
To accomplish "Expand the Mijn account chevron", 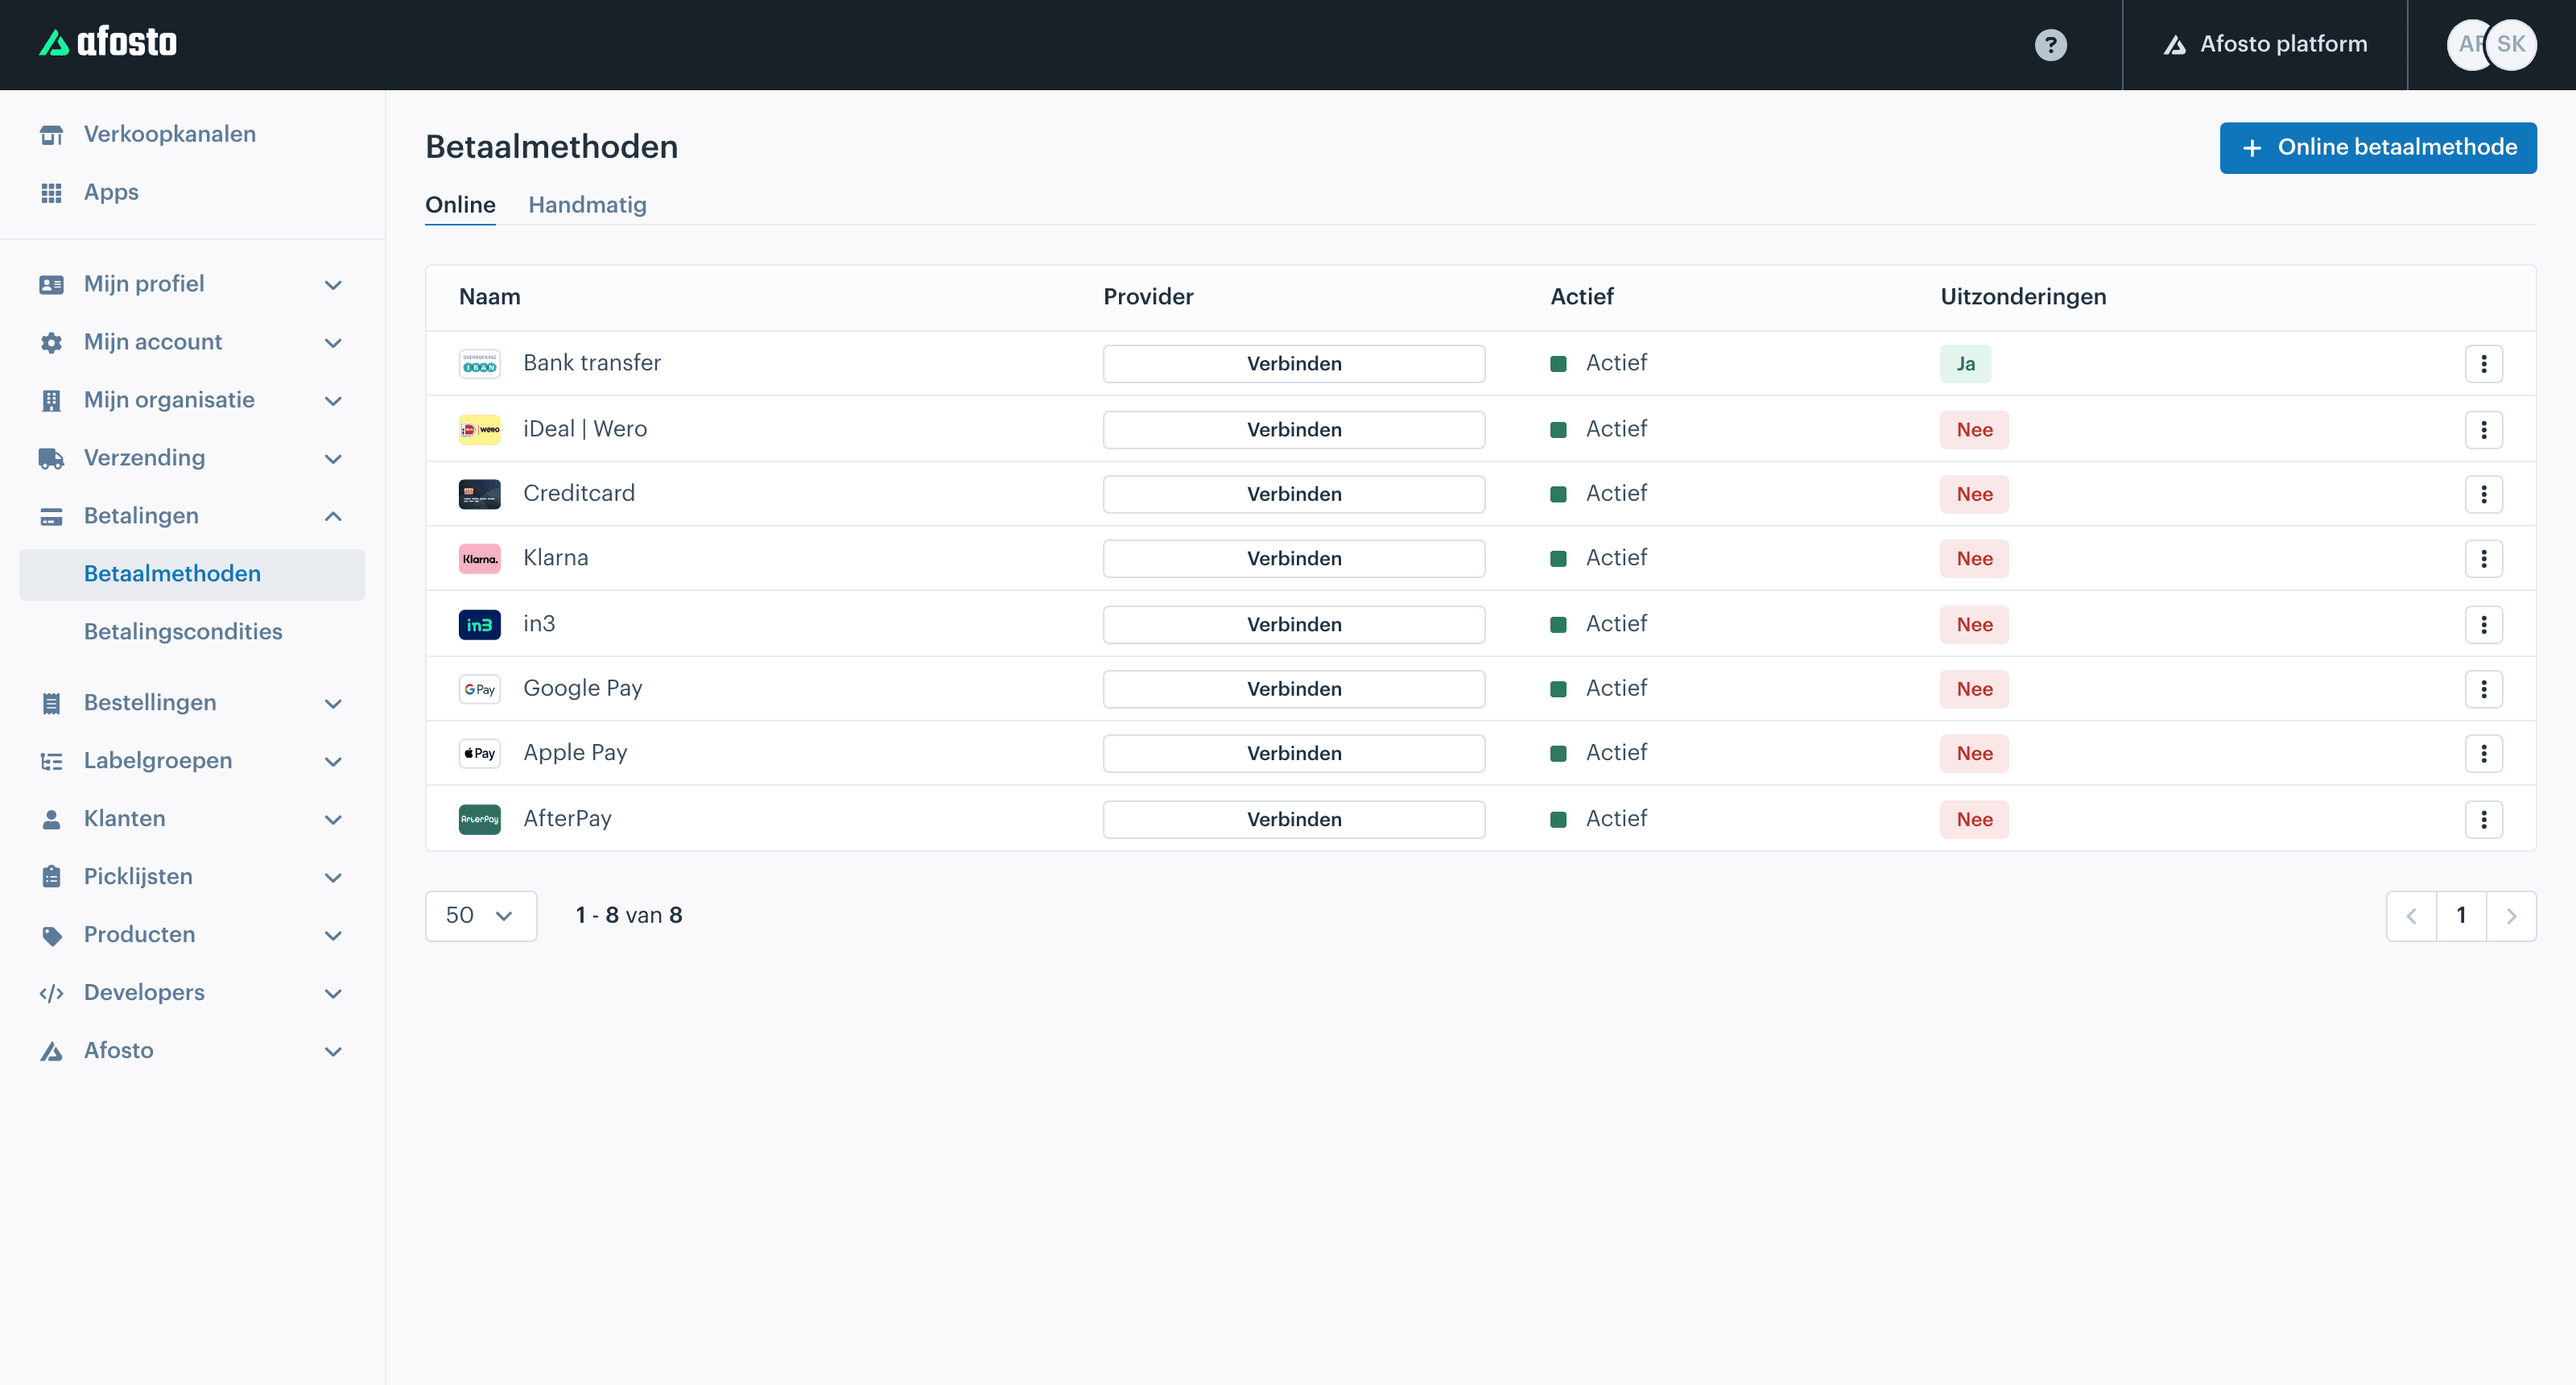I will pos(333,343).
